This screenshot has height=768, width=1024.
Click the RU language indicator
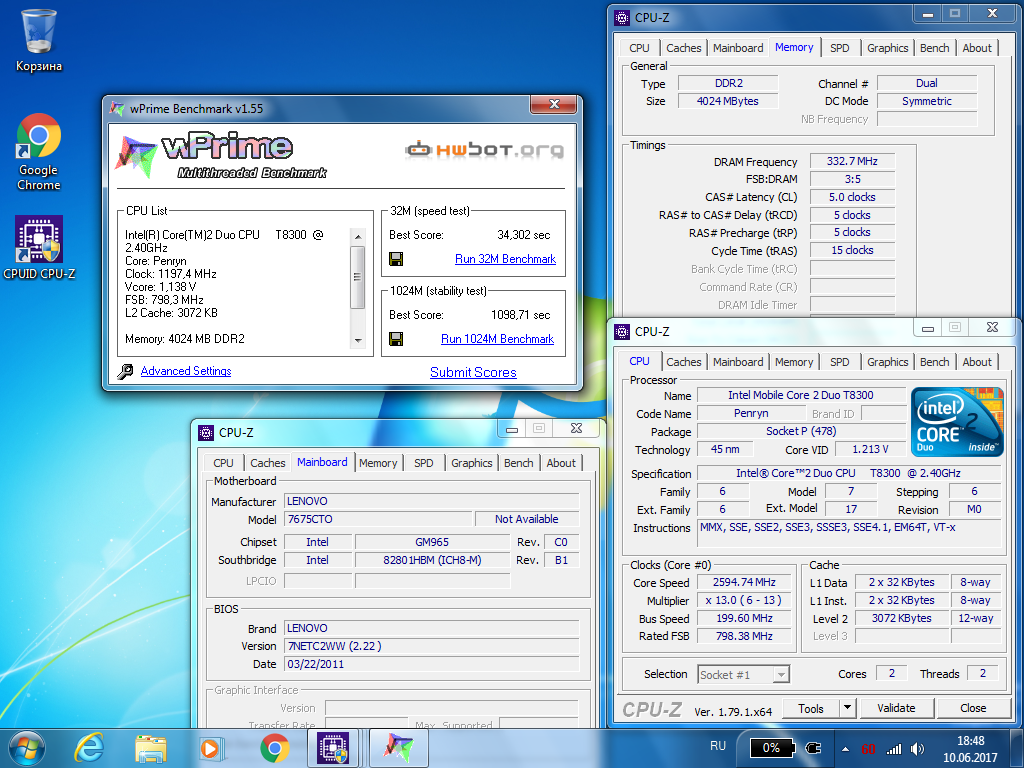(718, 746)
